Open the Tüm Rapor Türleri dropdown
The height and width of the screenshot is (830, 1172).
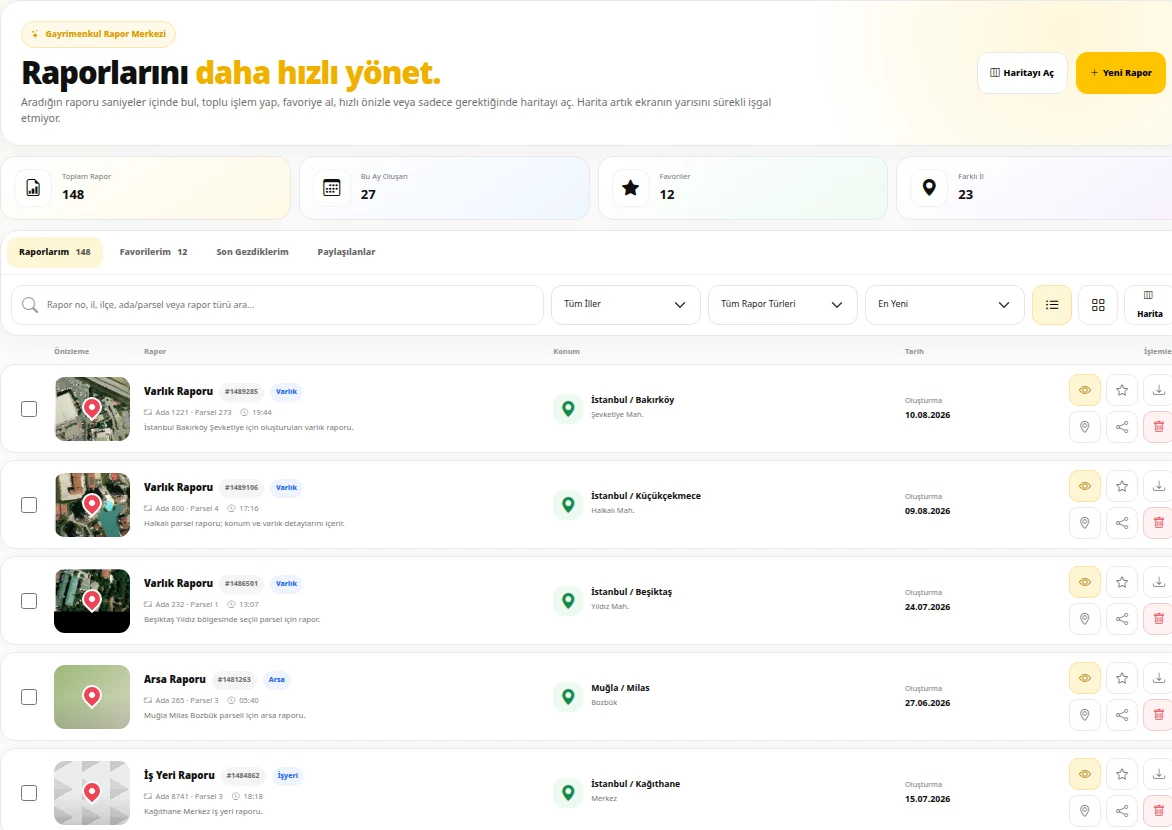click(x=783, y=304)
